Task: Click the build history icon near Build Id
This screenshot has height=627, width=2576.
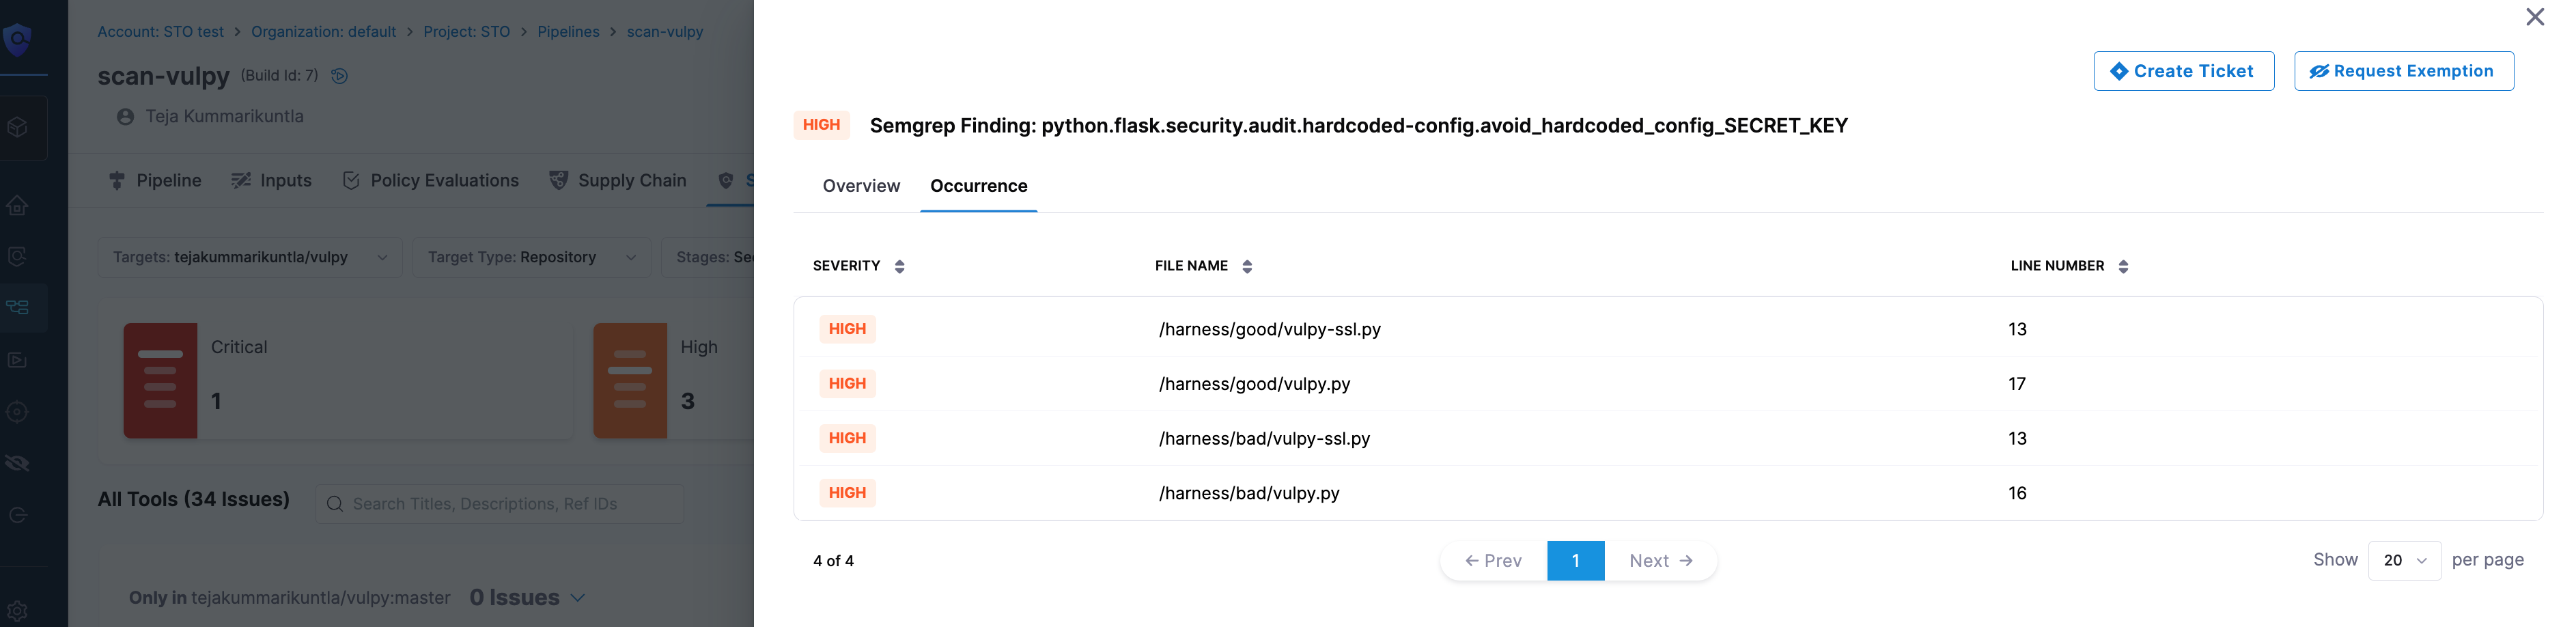Action: click(x=339, y=76)
